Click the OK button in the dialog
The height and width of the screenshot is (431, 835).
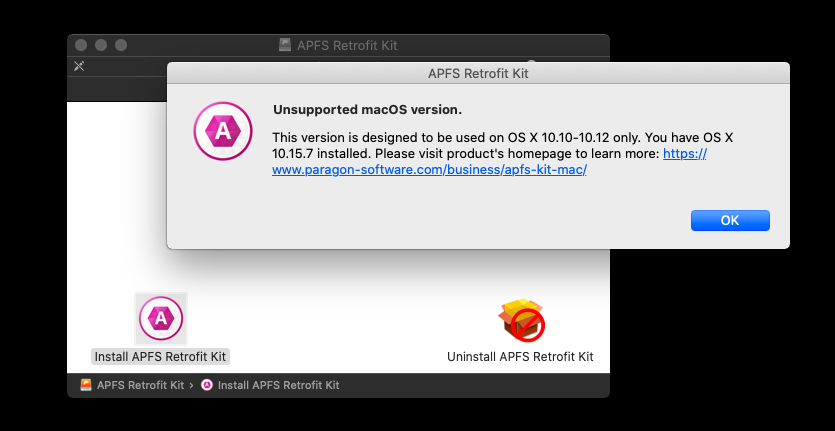coord(730,221)
